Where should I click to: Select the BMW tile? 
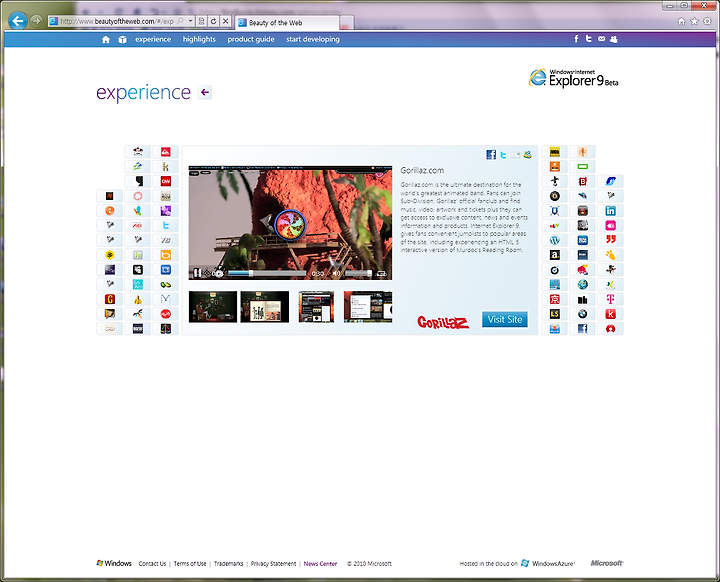(583, 314)
